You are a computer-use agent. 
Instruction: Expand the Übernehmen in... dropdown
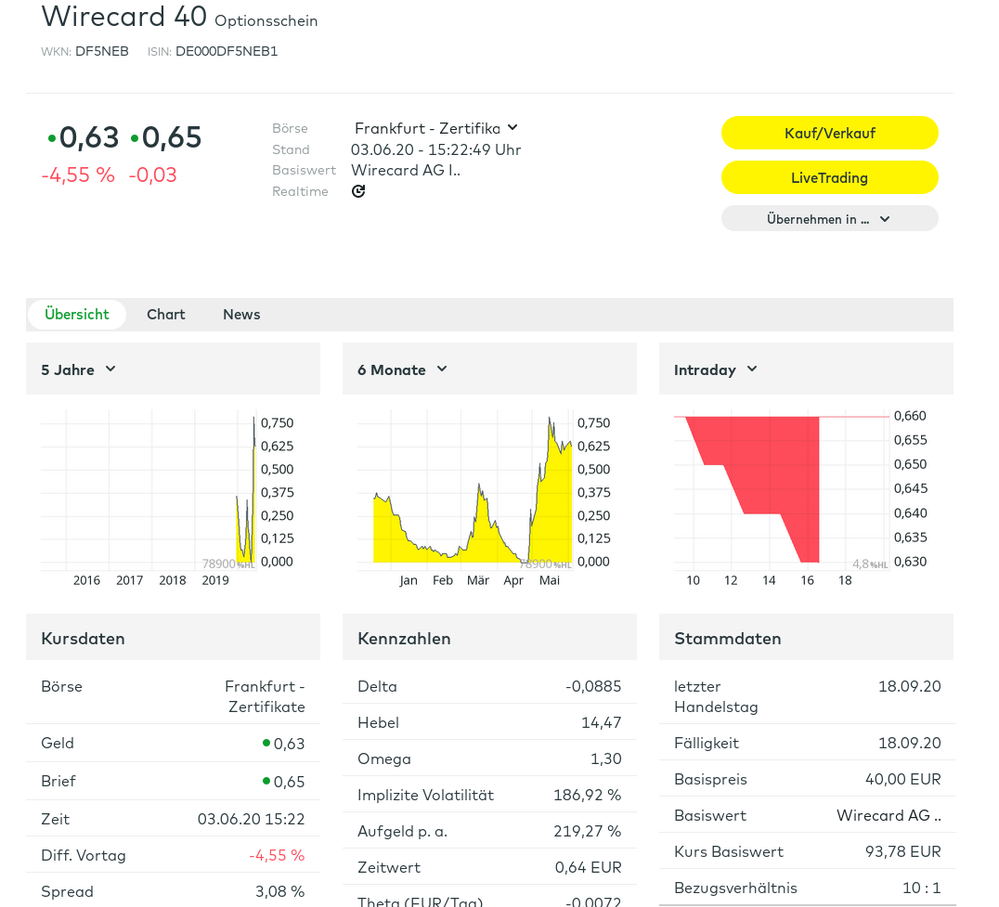tap(829, 219)
